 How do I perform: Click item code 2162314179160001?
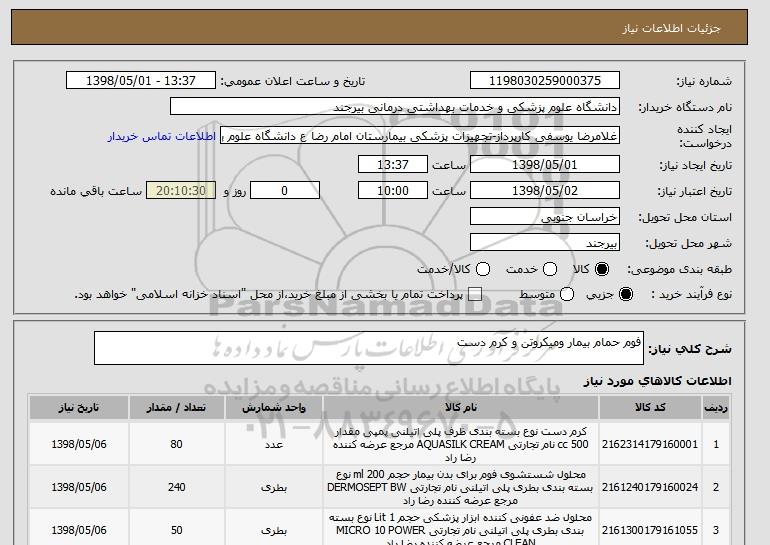650,444
